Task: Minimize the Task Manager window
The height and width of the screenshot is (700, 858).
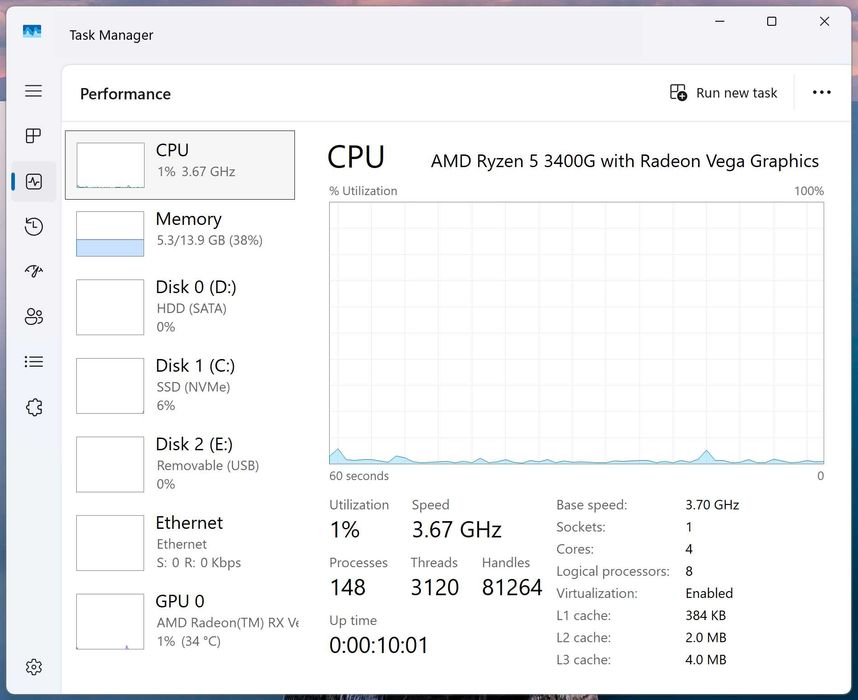Action: point(720,21)
